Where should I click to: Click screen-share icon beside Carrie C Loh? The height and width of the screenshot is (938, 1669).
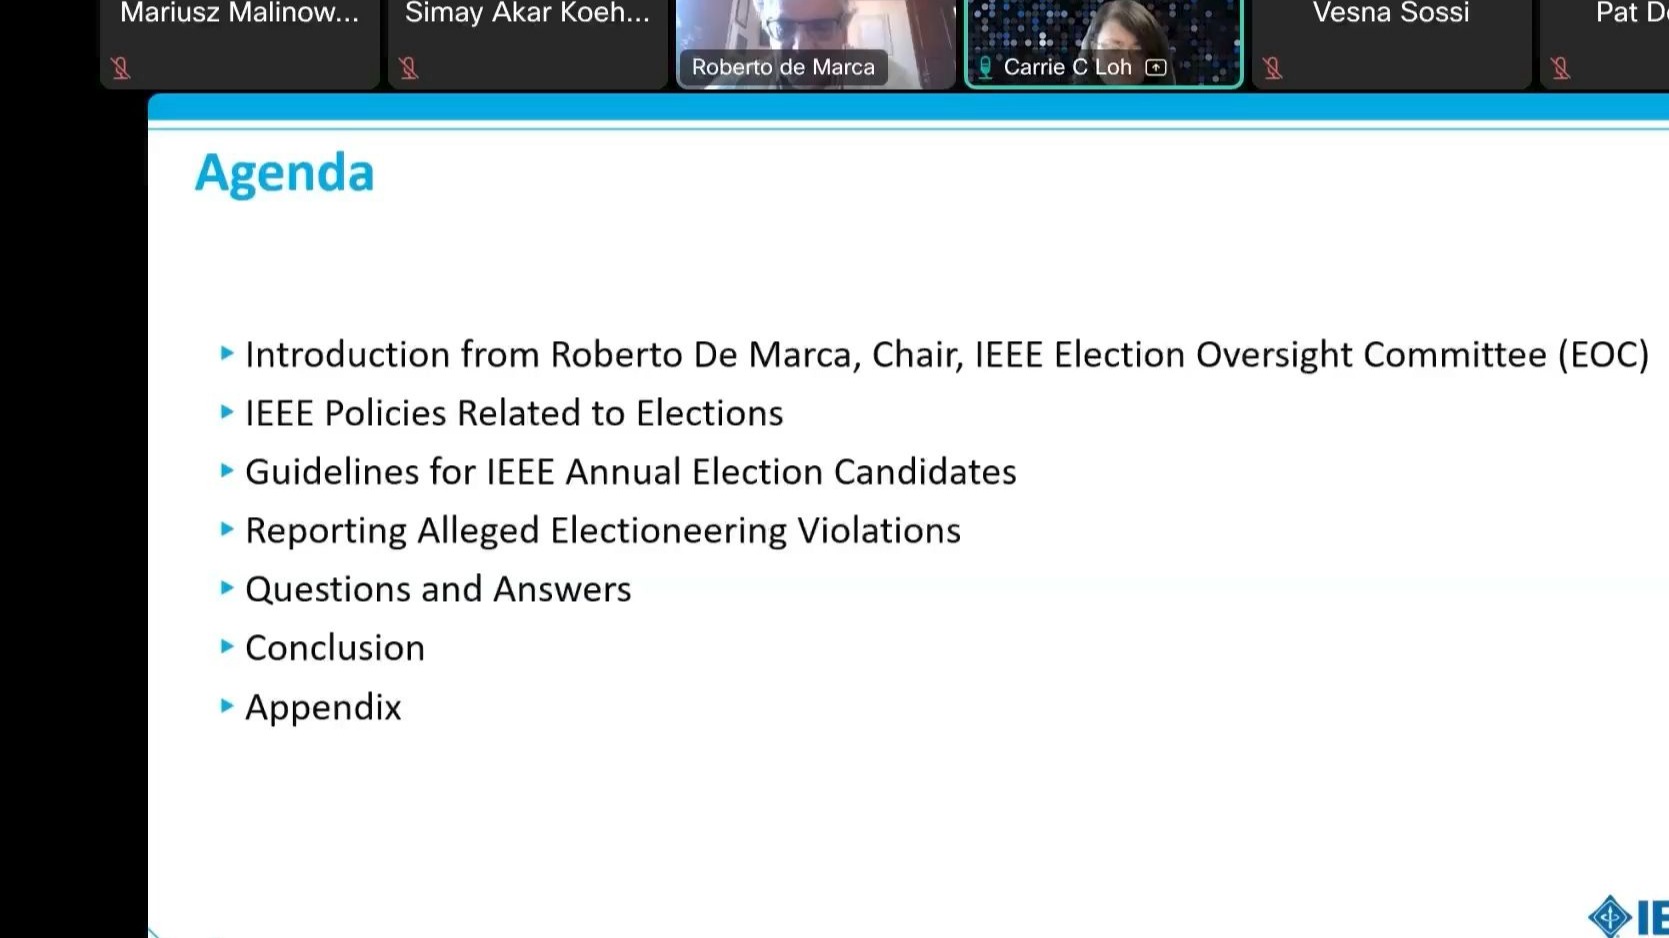pyautogui.click(x=1156, y=67)
